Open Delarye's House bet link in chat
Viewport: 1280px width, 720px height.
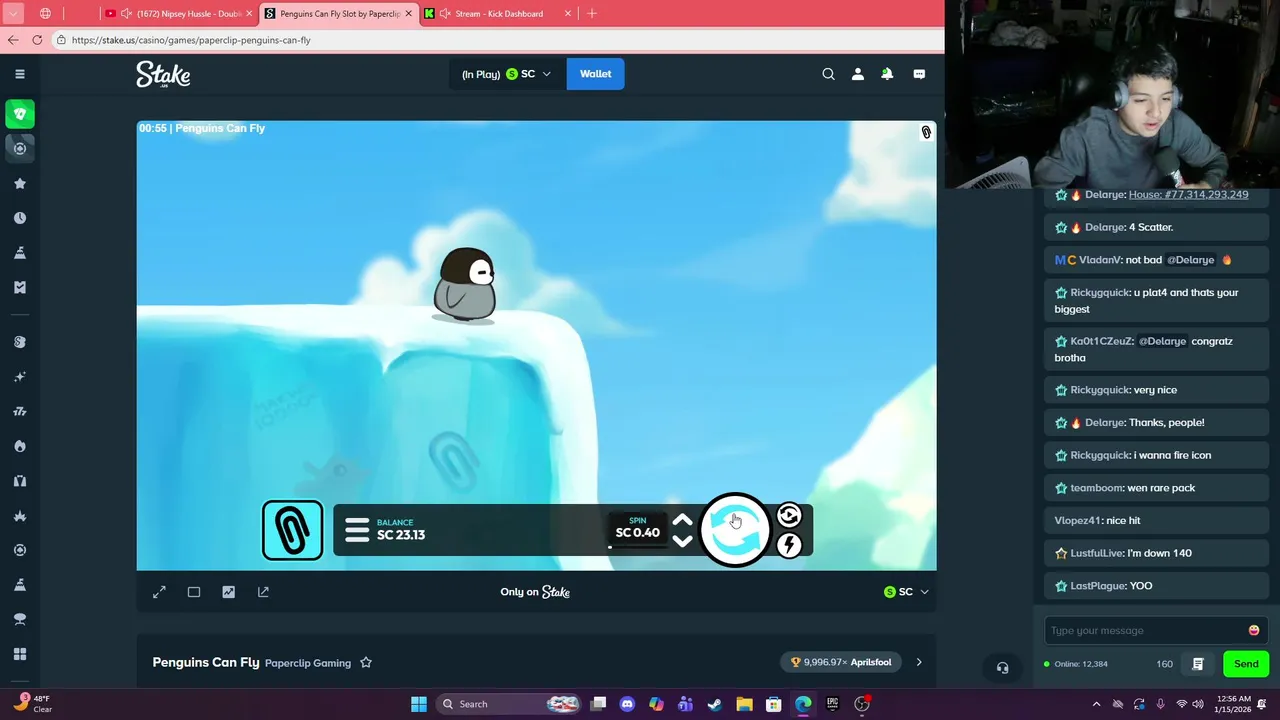(x=1188, y=194)
